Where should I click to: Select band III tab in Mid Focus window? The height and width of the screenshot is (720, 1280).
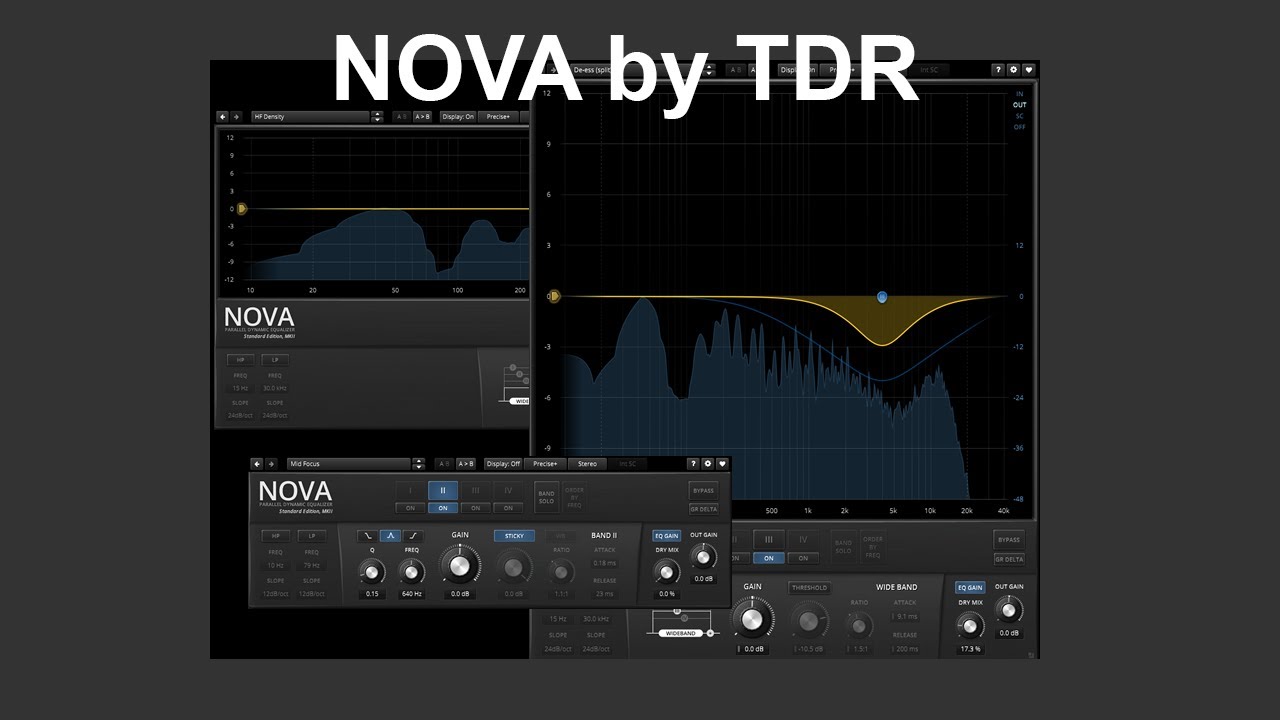[476, 490]
